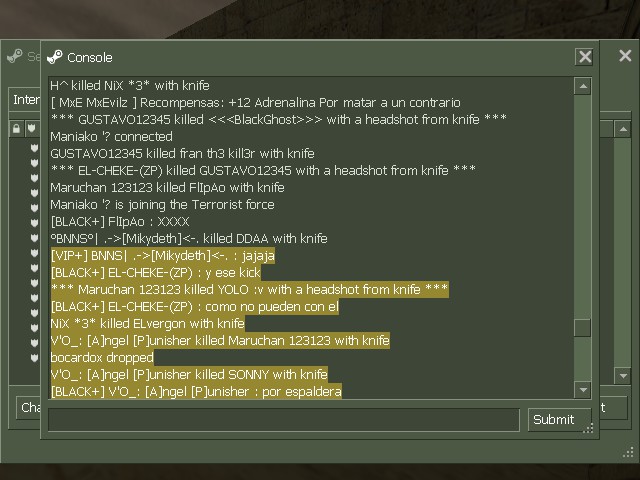
Task: Click the server browser window corner grip
Action: (x=628, y=453)
